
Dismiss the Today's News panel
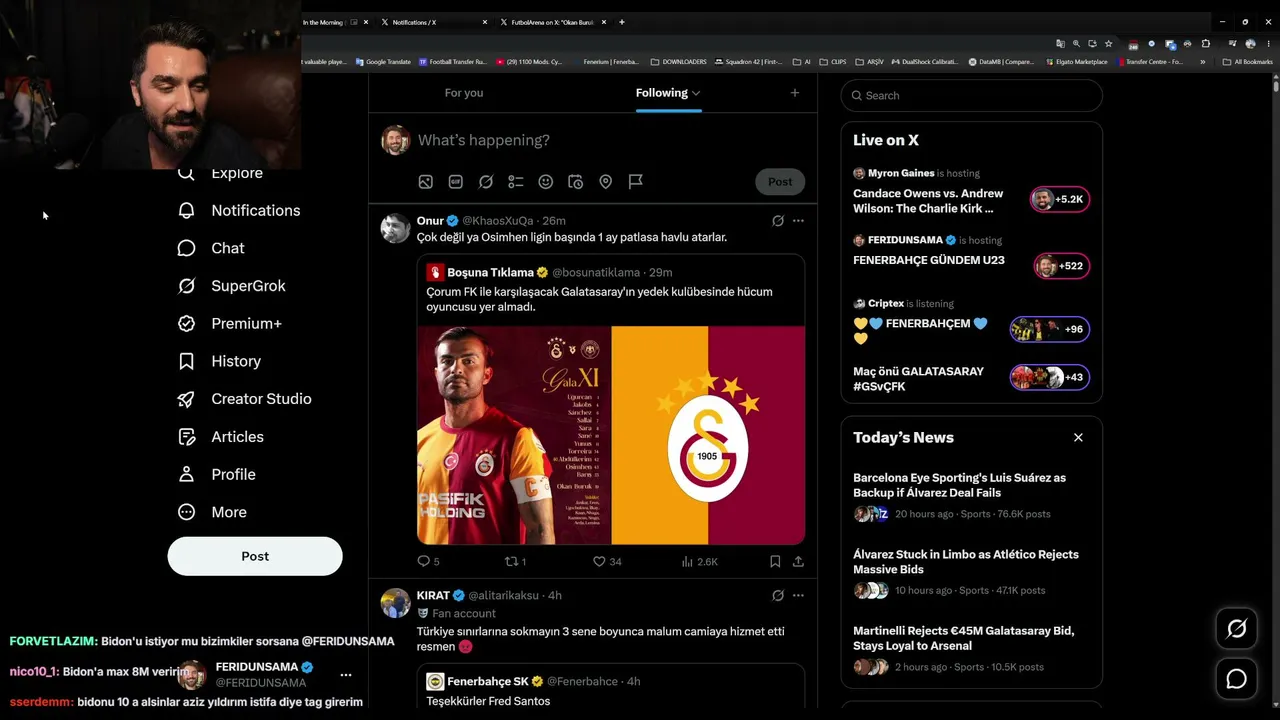pyautogui.click(x=1078, y=438)
